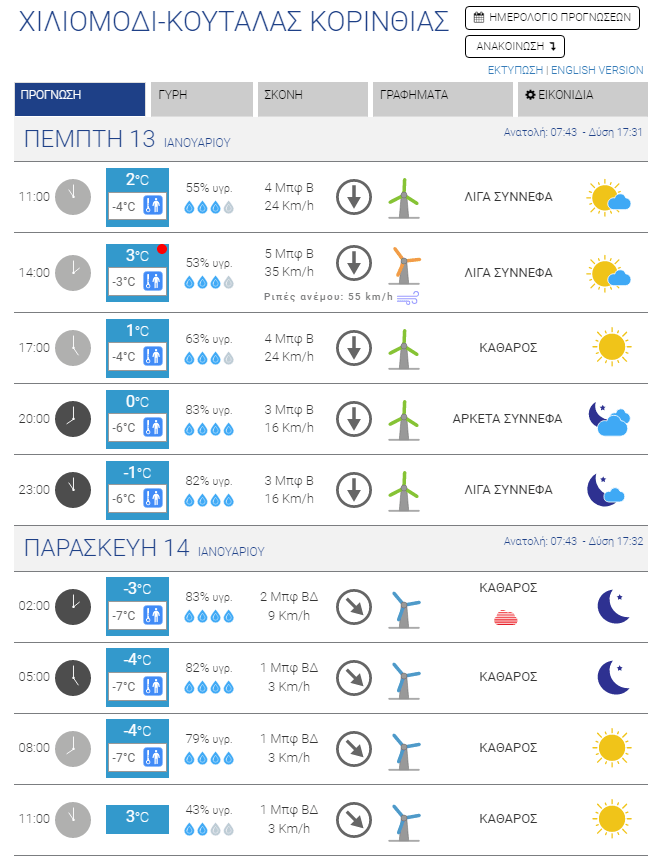Click the north wind direction arrow at 11:00 Thursday
This screenshot has width=653, height=856.
click(353, 197)
